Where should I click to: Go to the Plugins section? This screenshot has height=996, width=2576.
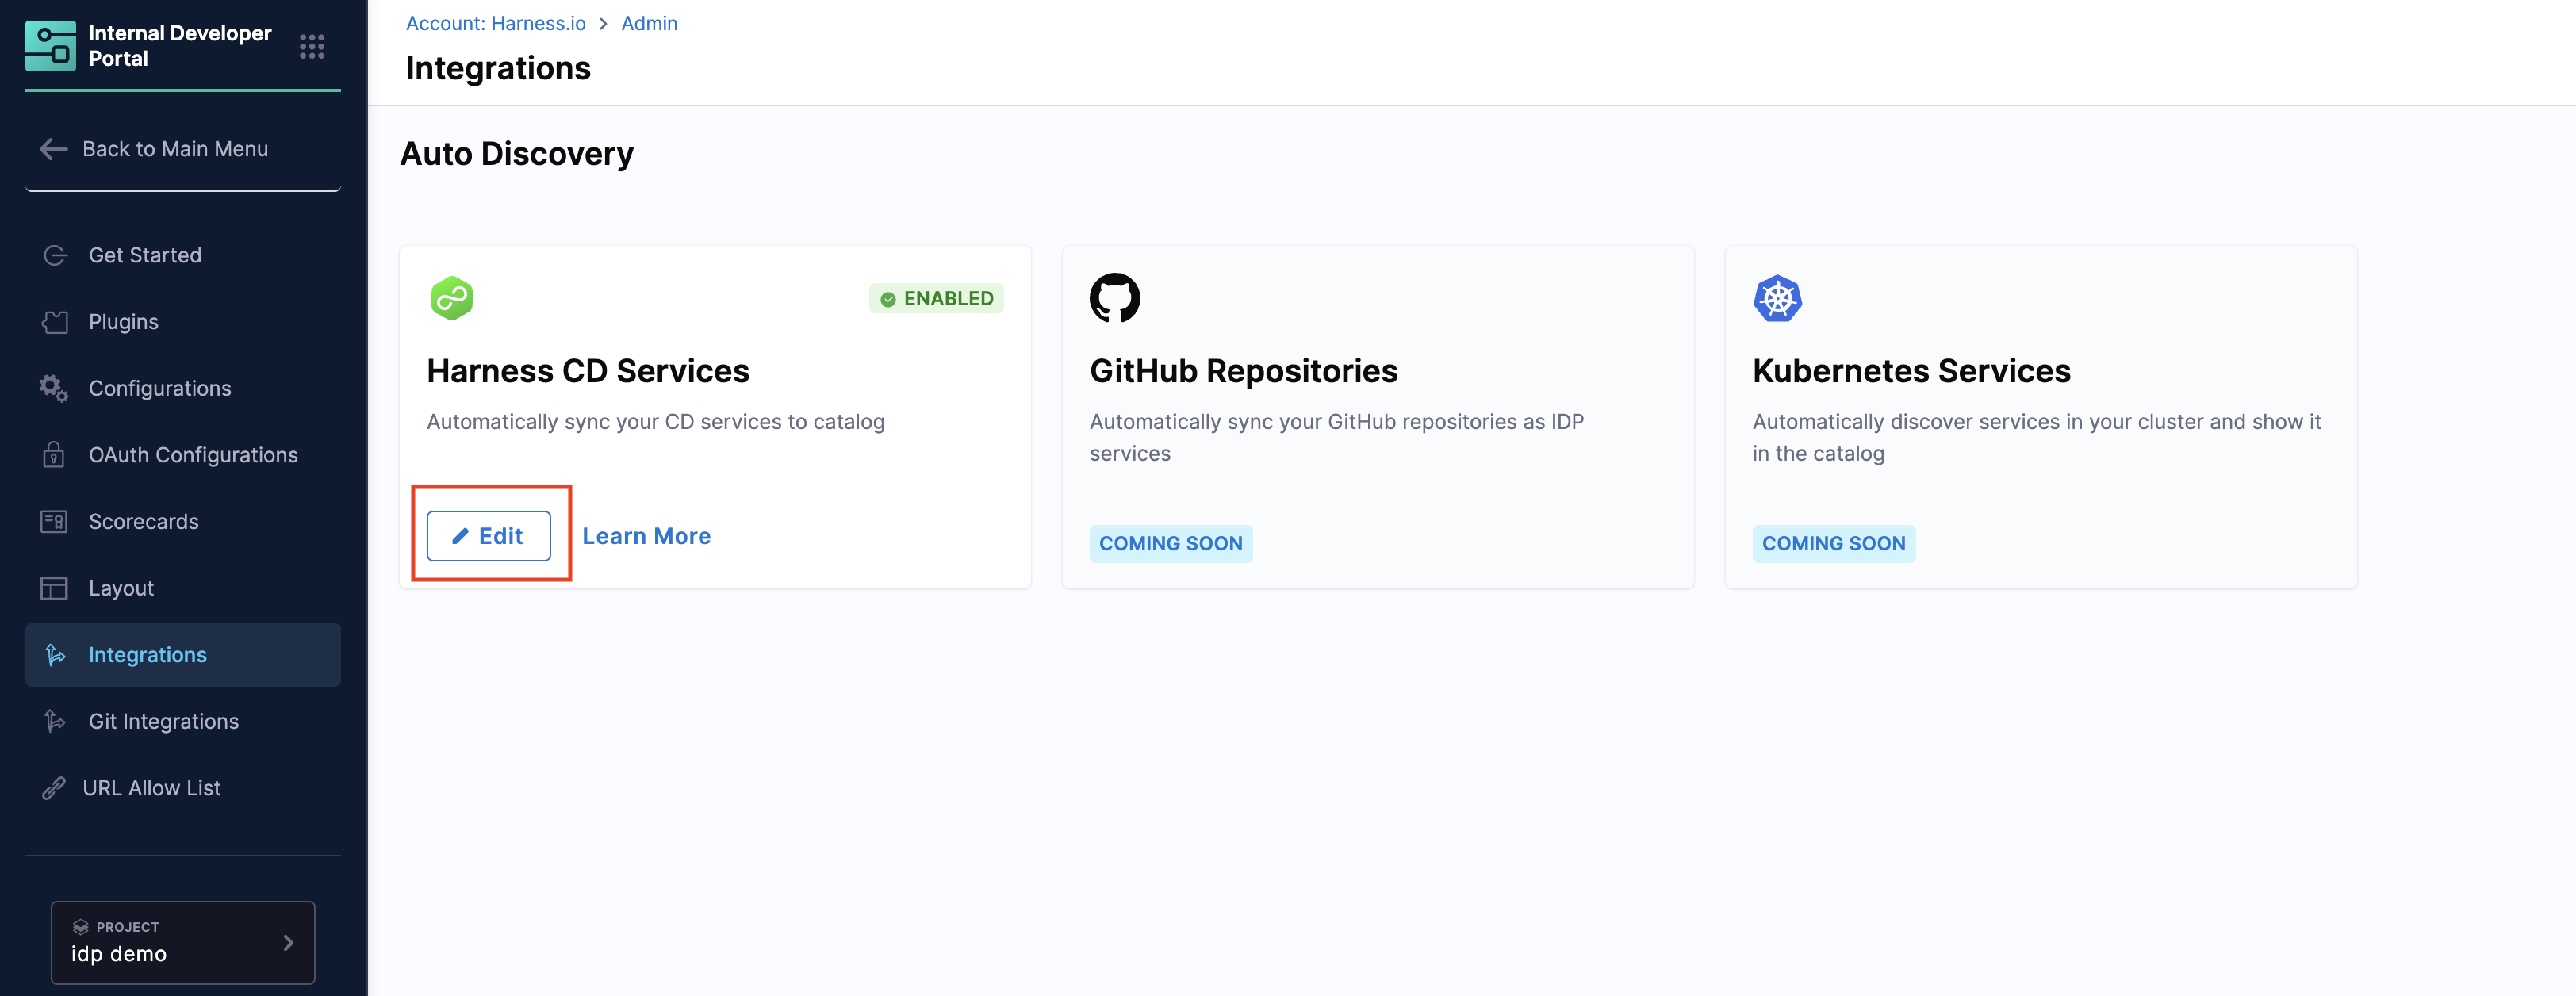123,322
